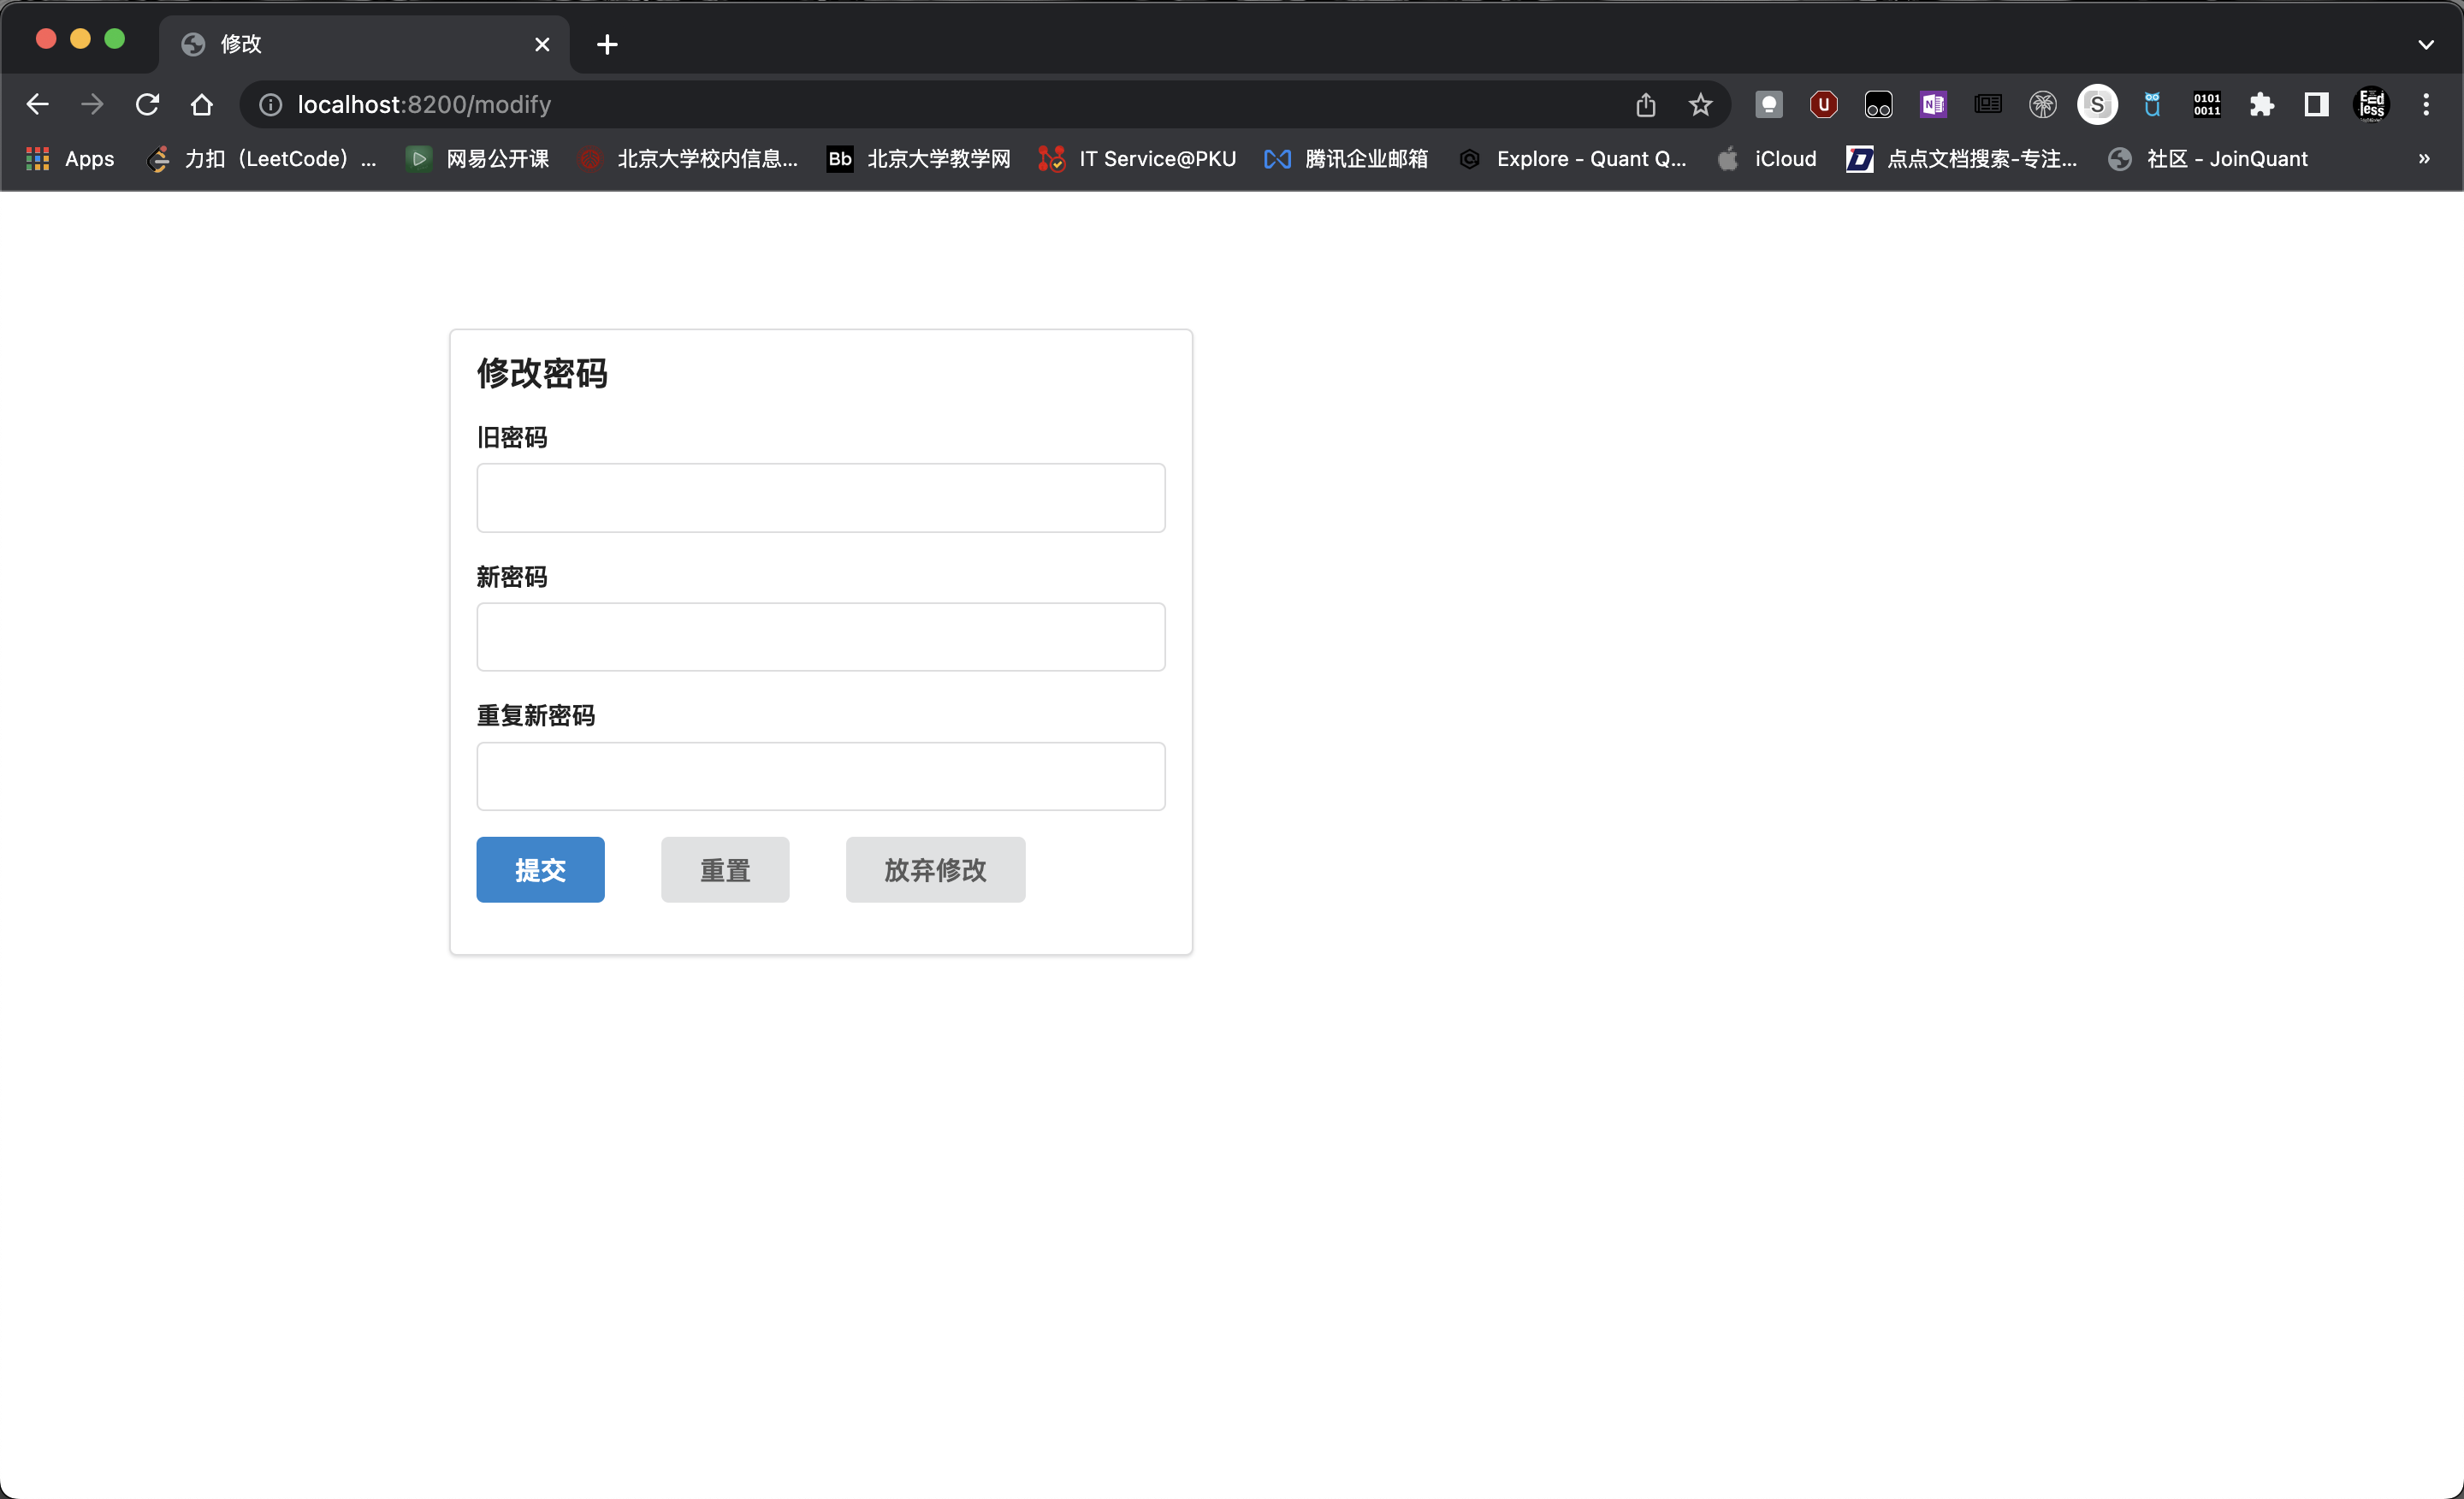Toggle the browser side panel icon
The image size is (2464, 1499).
click(x=2316, y=104)
